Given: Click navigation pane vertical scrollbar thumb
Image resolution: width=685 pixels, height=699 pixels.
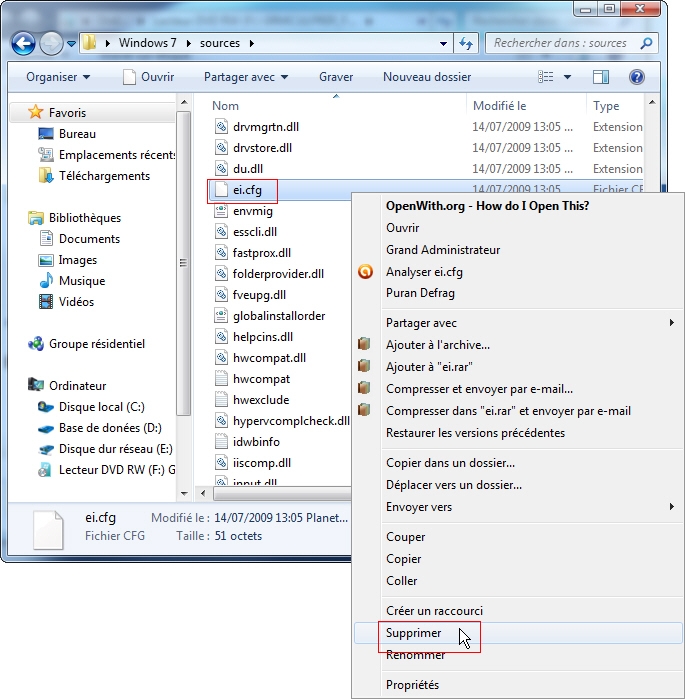Looking at the screenshot, I should 183,263.
